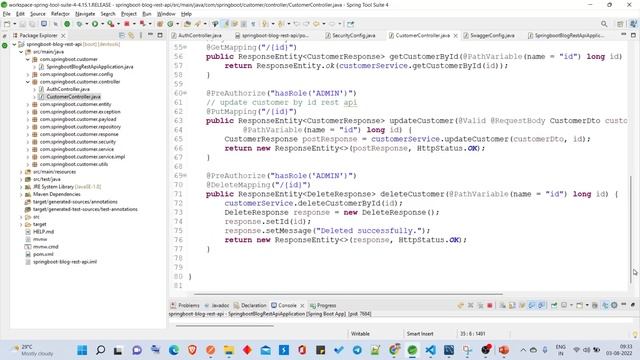
Task: Toggle Link with Editor in Package Explorer
Action: [x=131, y=36]
